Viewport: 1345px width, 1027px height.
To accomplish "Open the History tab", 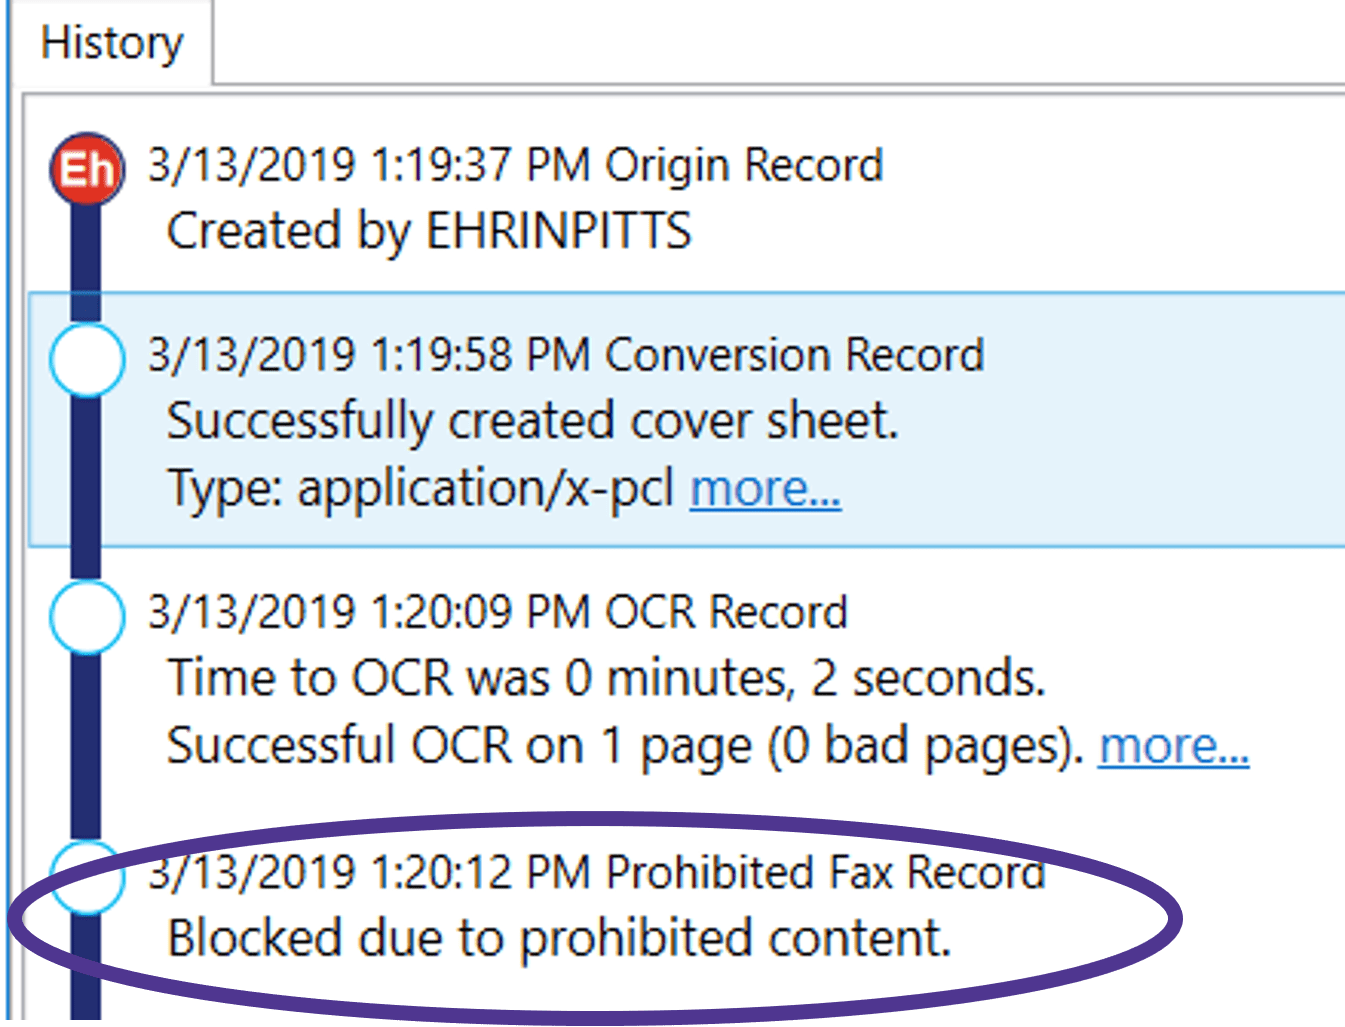I will [x=110, y=42].
